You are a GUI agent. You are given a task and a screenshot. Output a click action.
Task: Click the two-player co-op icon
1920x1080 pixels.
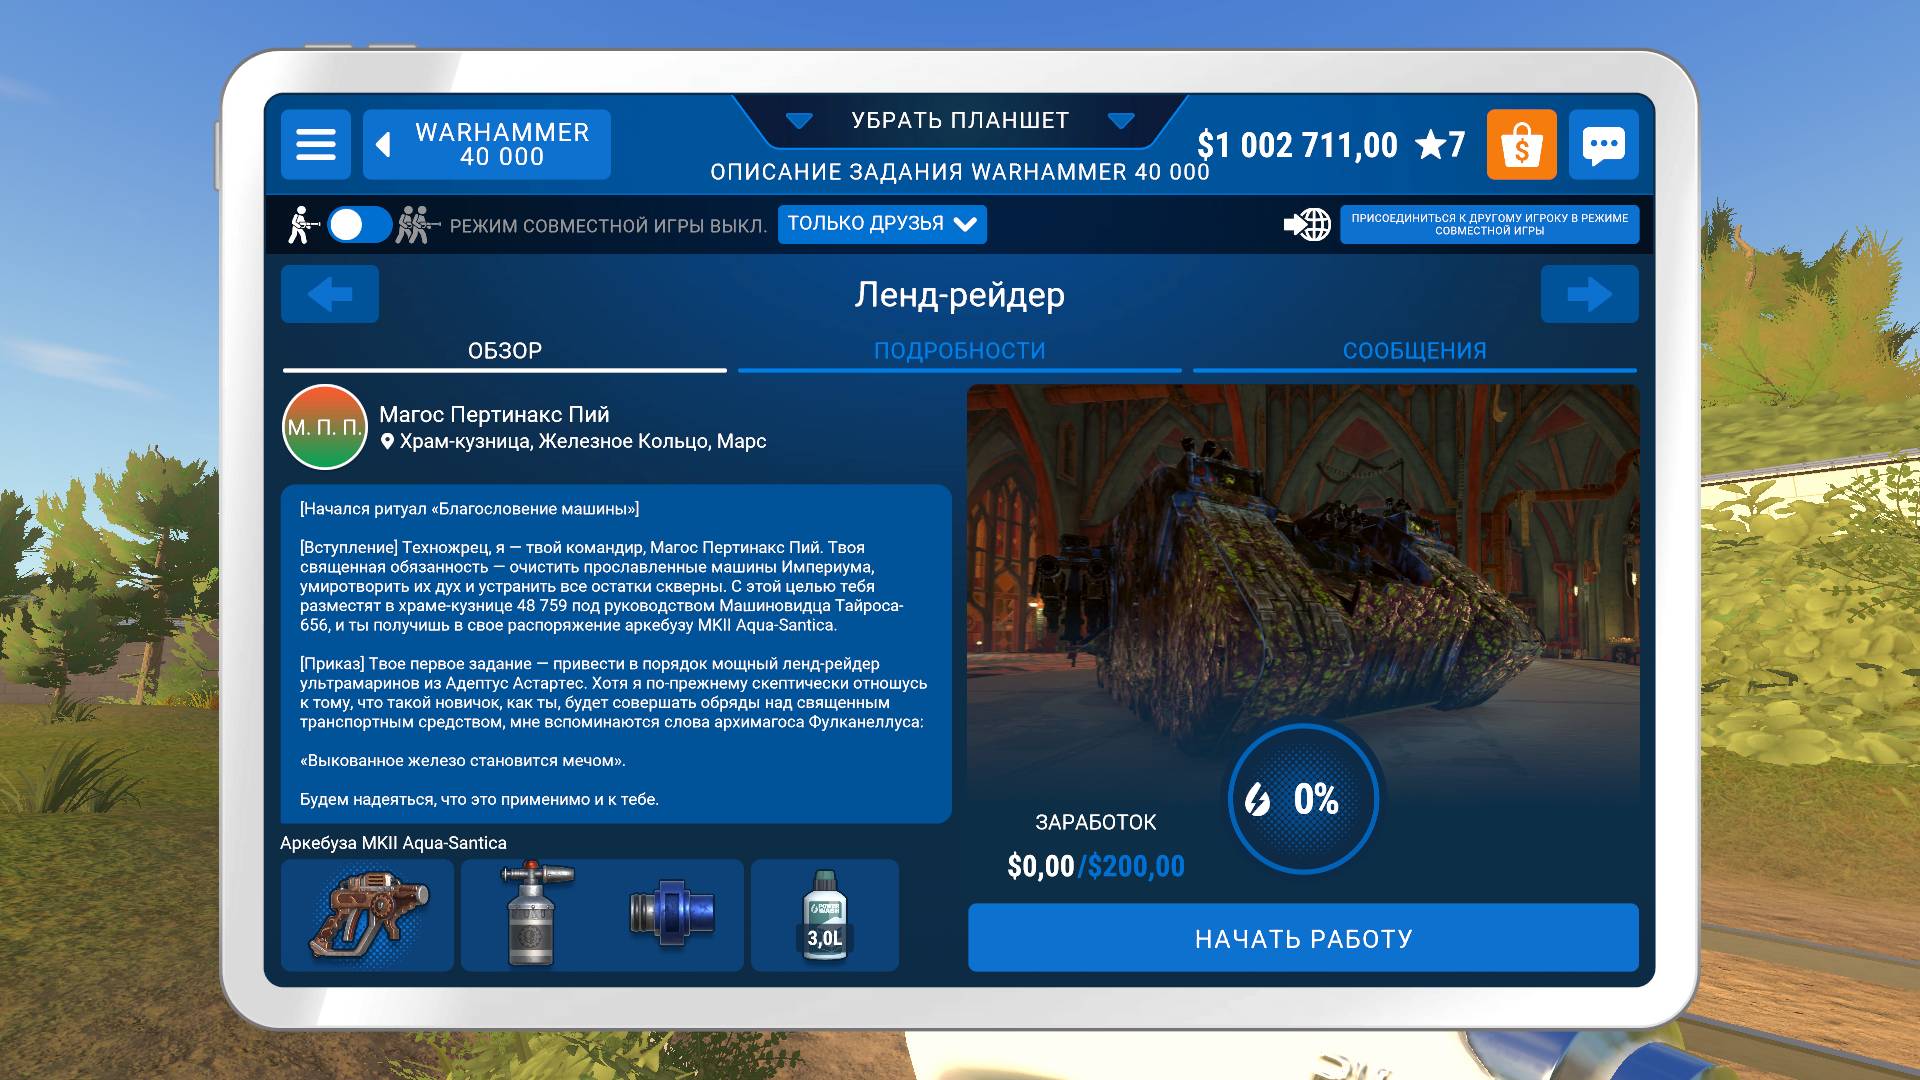coord(417,225)
